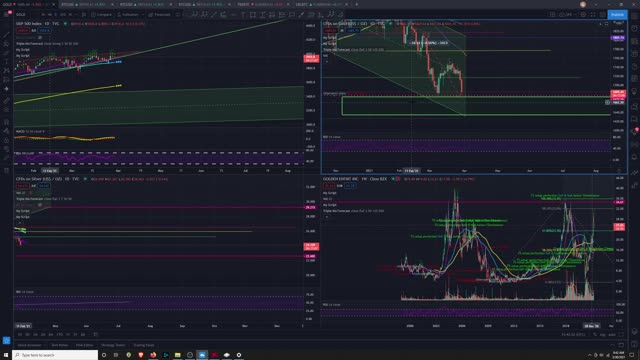Image resolution: width=640 pixels, height=360 pixels.
Task: Select the trend line drawing tool
Action: point(6,34)
